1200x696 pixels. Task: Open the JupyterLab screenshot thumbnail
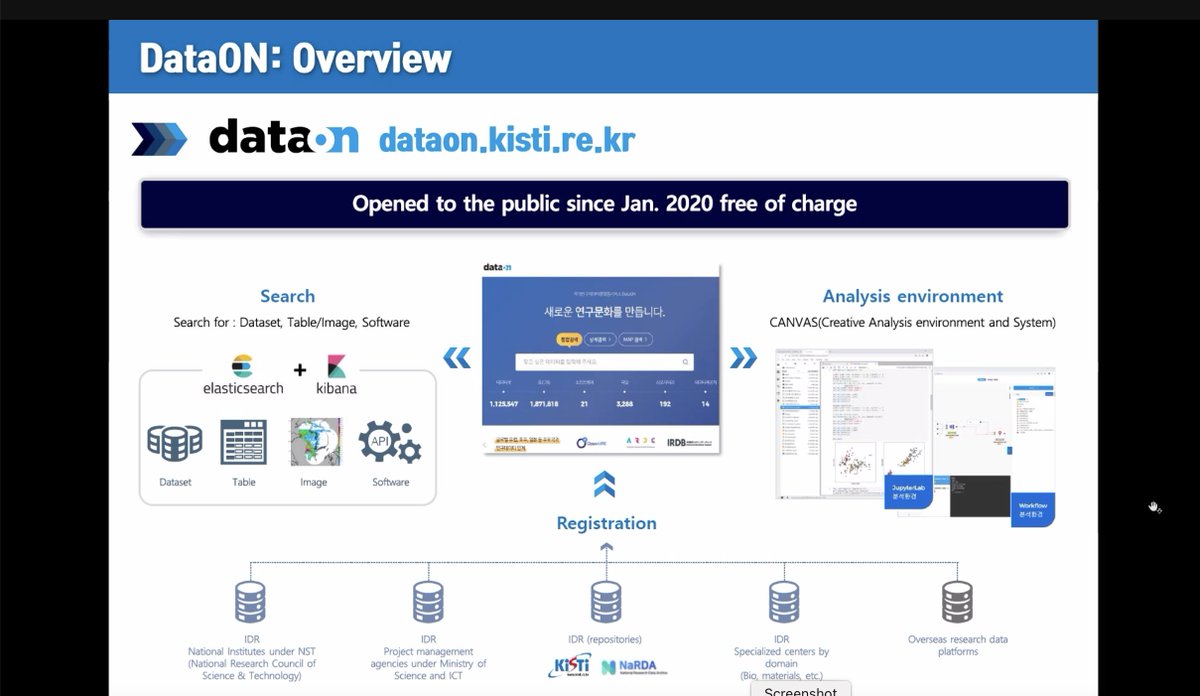855,424
